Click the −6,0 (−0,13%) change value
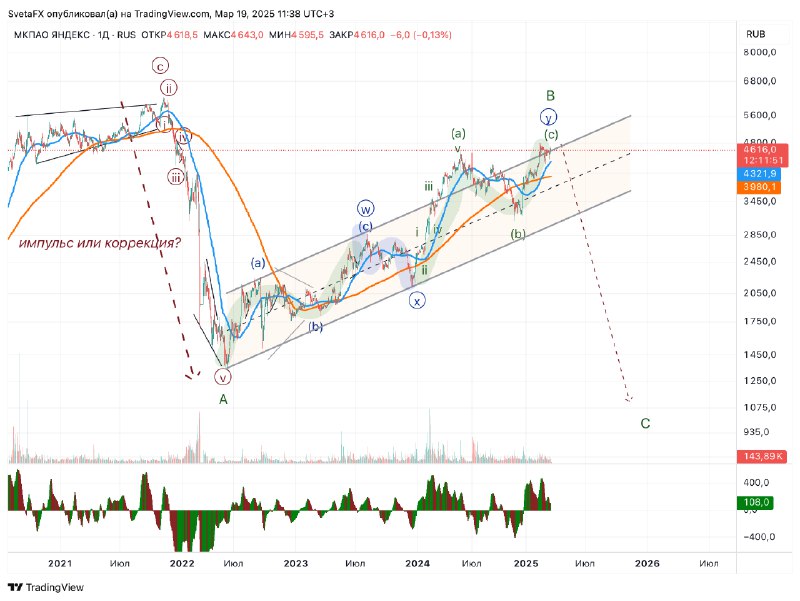Screen dimensions: 800x601 (421, 35)
